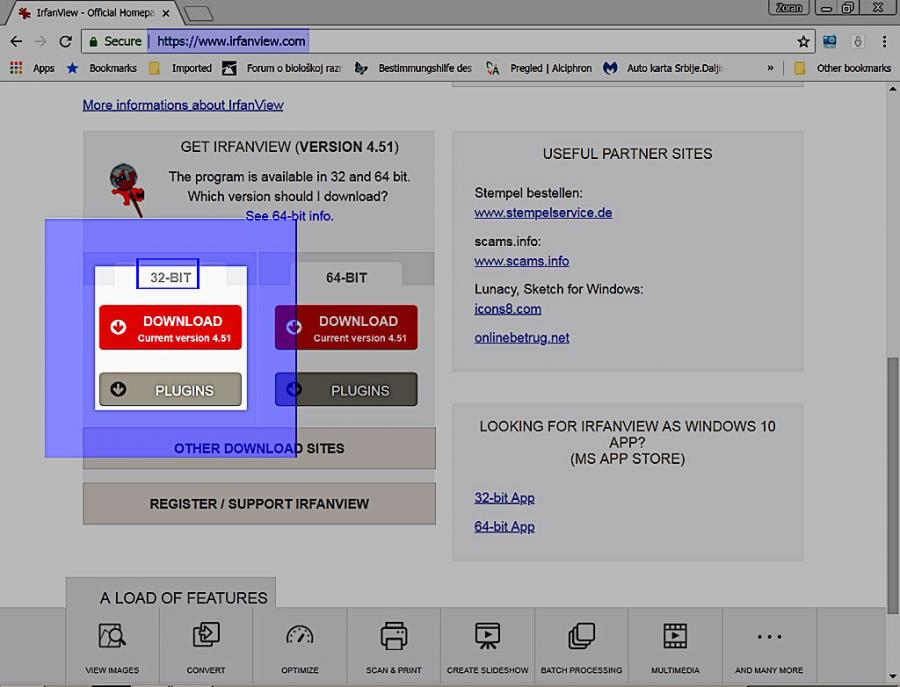Open the Pregled | Alciphron bookmark
Viewport: 900px width, 687px height.
(x=539, y=68)
